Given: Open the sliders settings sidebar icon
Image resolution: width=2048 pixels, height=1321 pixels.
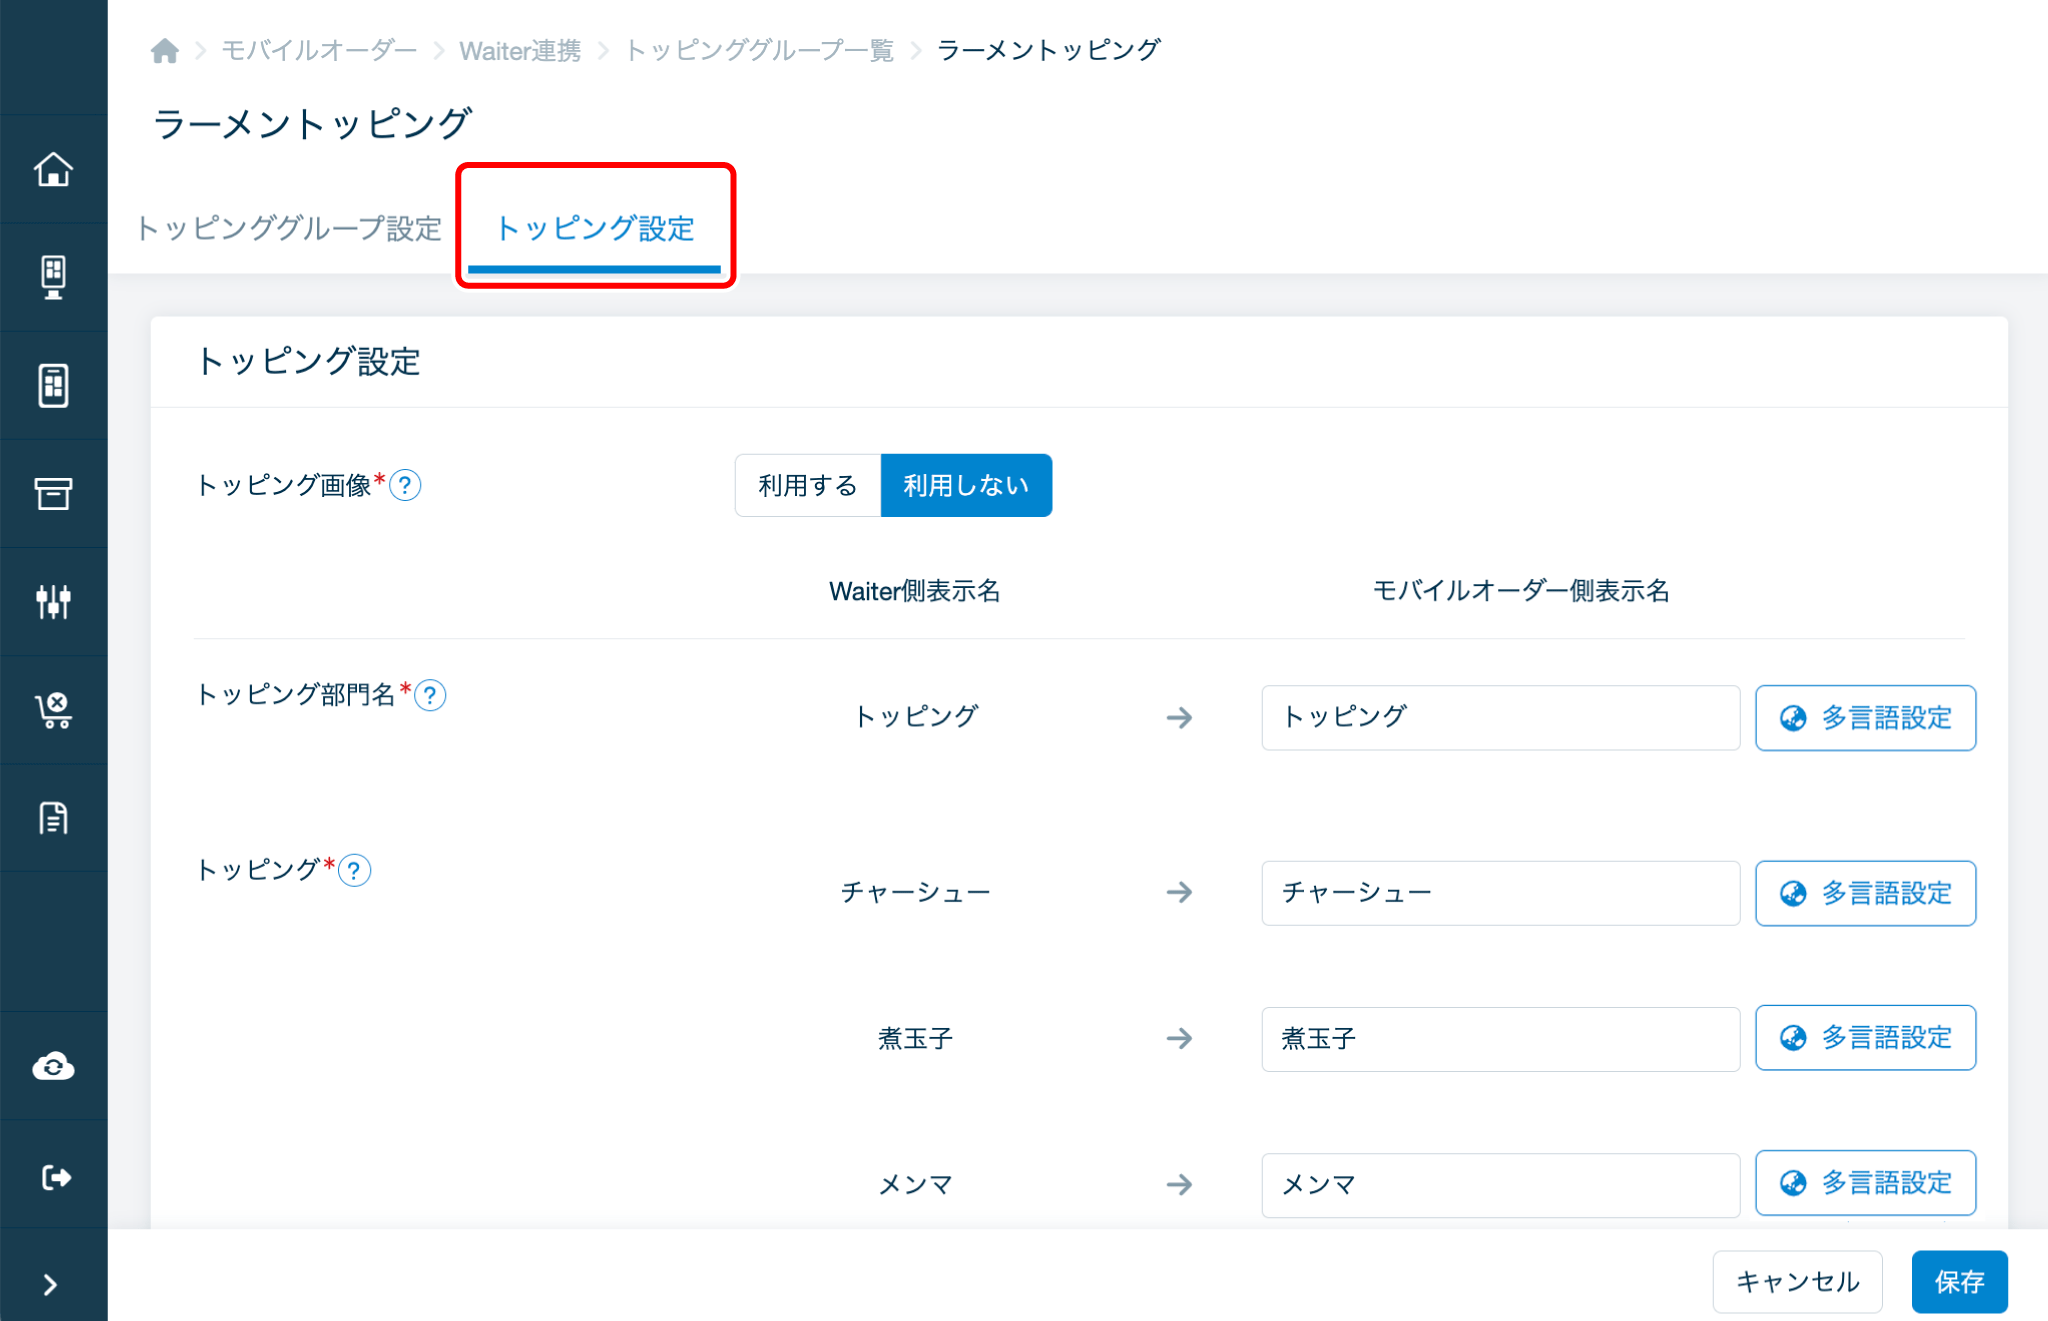Looking at the screenshot, I should click(53, 601).
